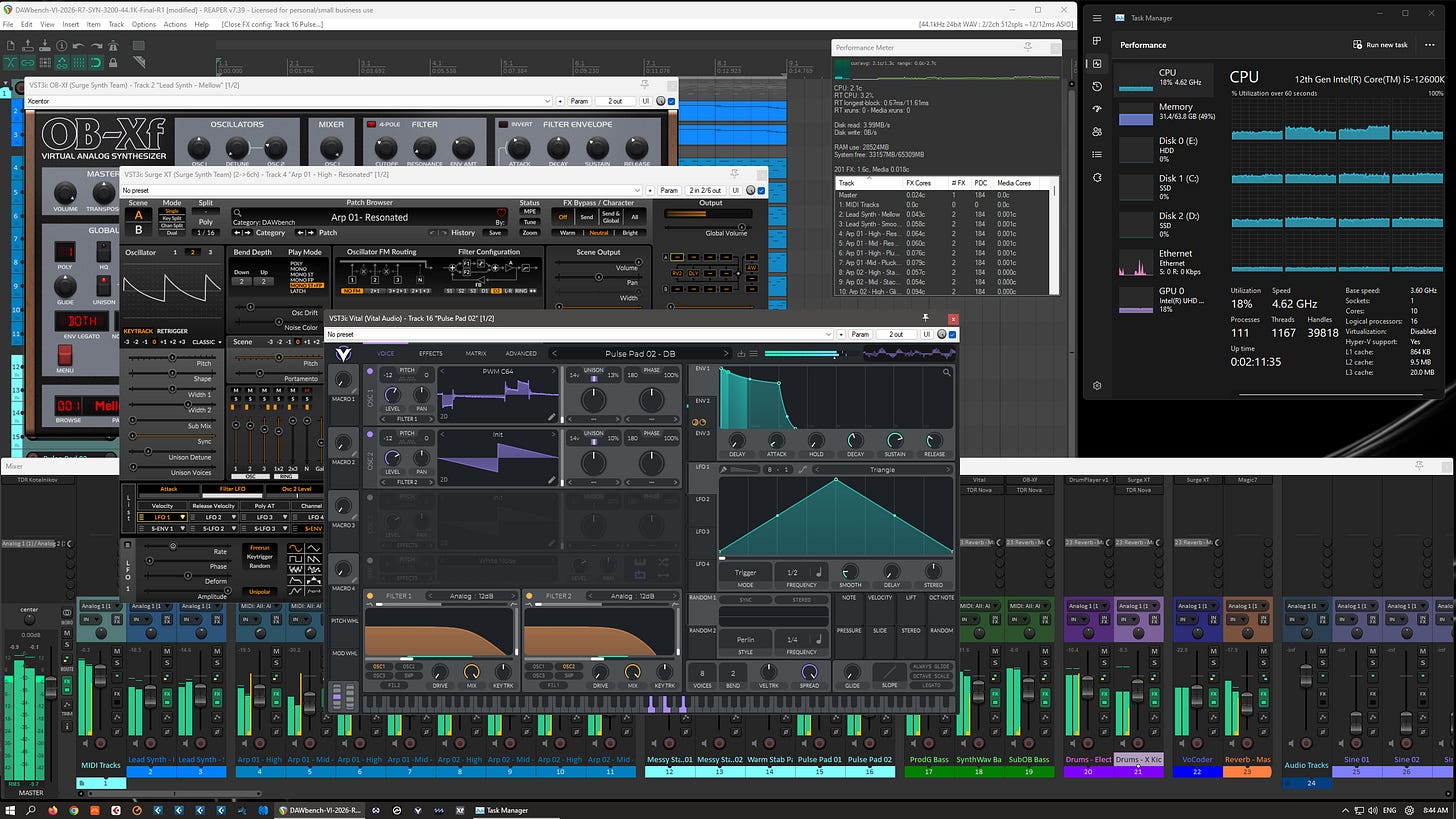Click Run new task in Task Manager
This screenshot has height=819, width=1456.
pyautogui.click(x=1380, y=45)
